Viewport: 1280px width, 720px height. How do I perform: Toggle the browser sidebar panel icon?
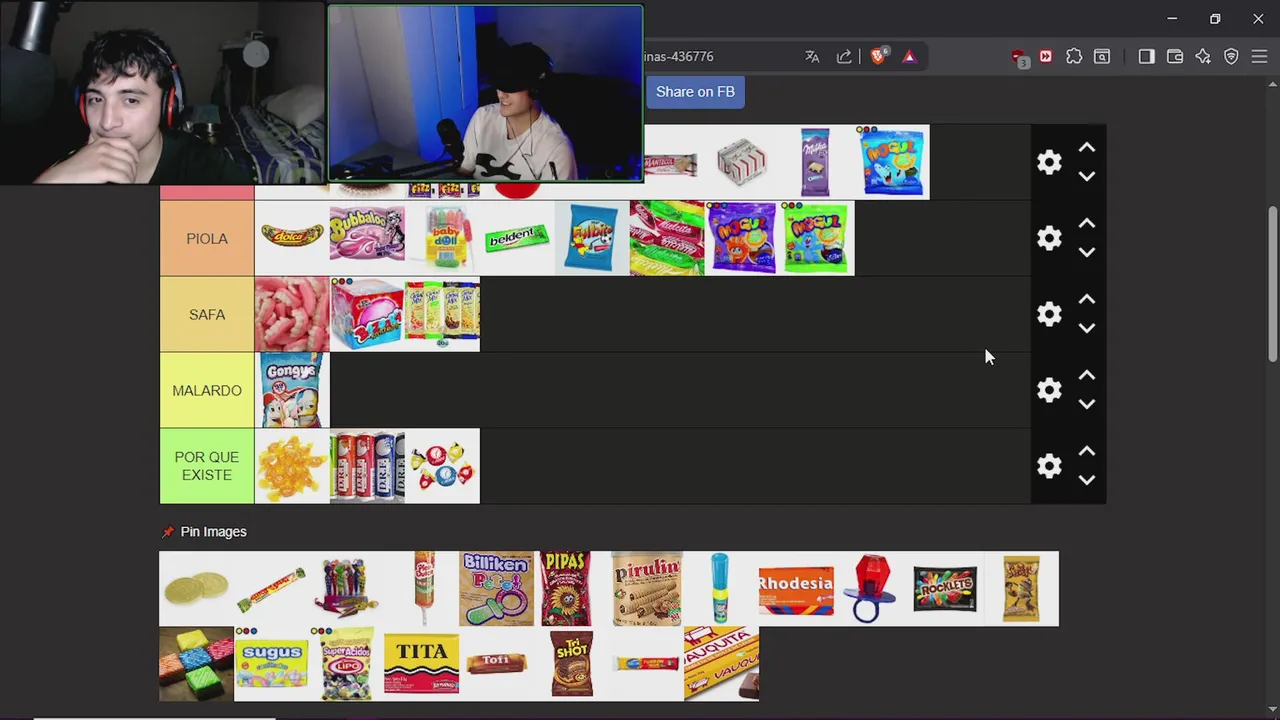pyautogui.click(x=1146, y=57)
